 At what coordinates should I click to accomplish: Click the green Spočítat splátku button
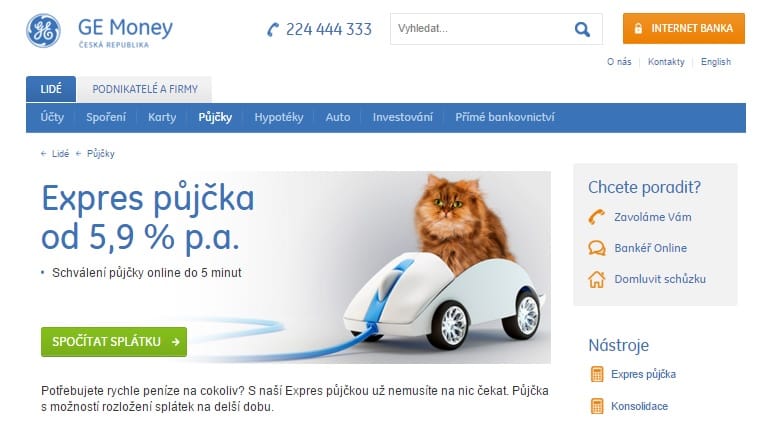(x=114, y=341)
